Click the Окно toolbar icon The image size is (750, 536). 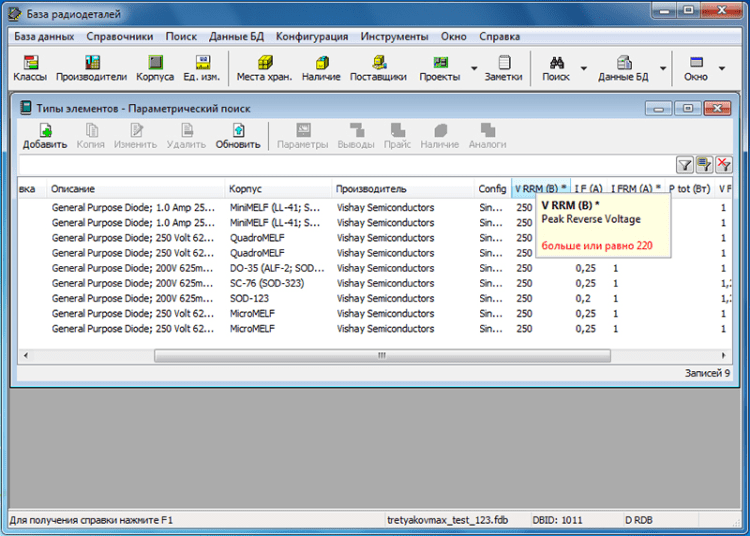[695, 68]
